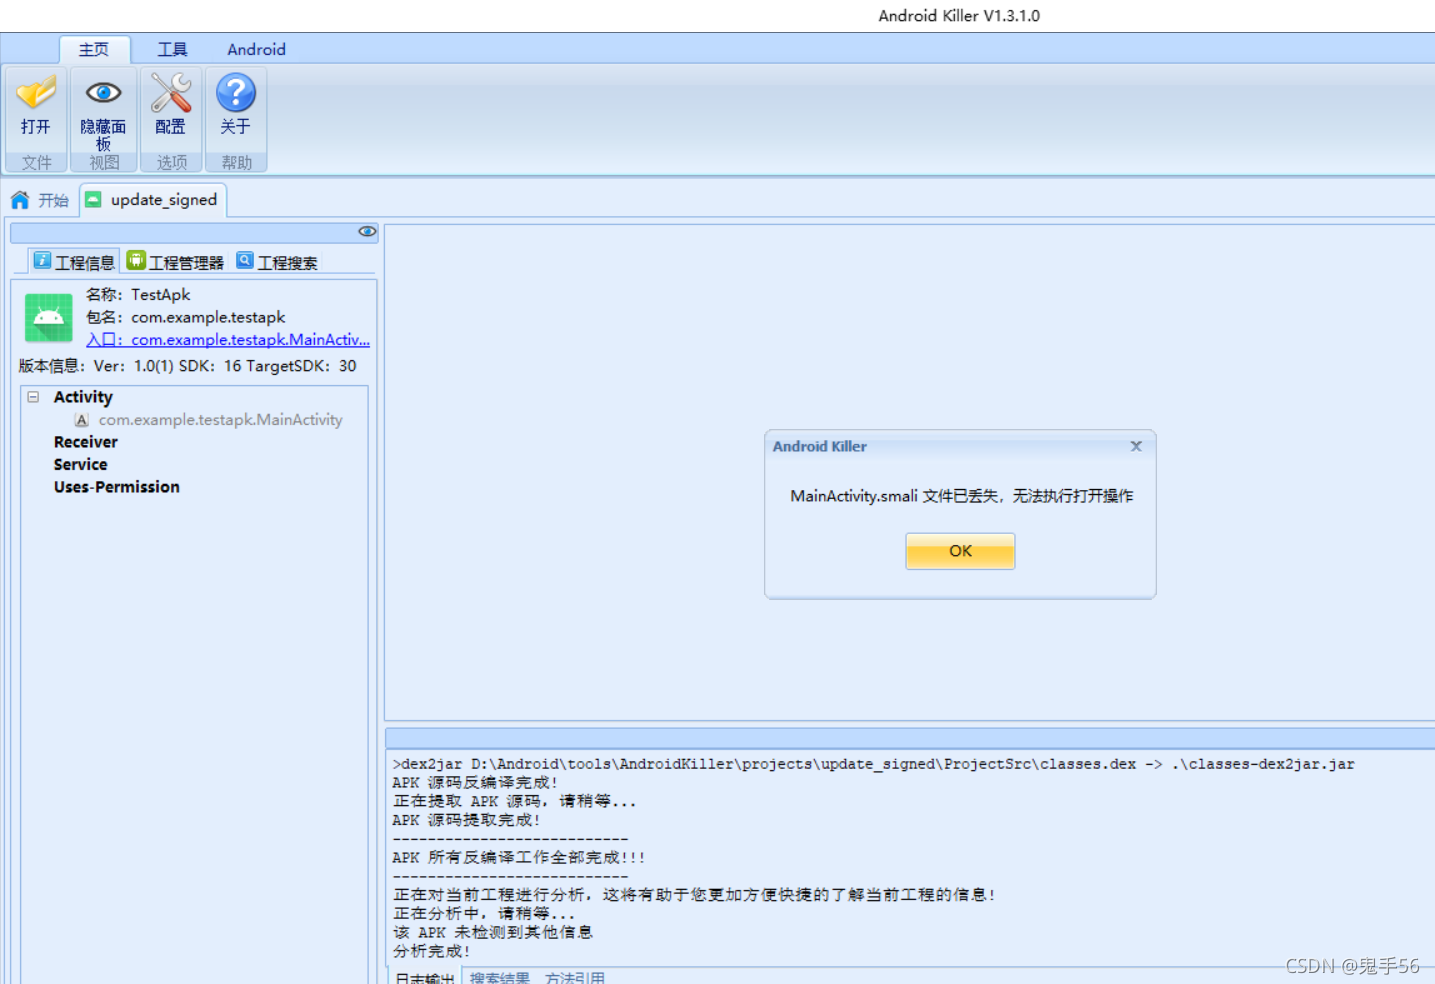The image size is (1435, 984).
Task: Click the MainActivity activity icon
Action: pyautogui.click(x=82, y=420)
